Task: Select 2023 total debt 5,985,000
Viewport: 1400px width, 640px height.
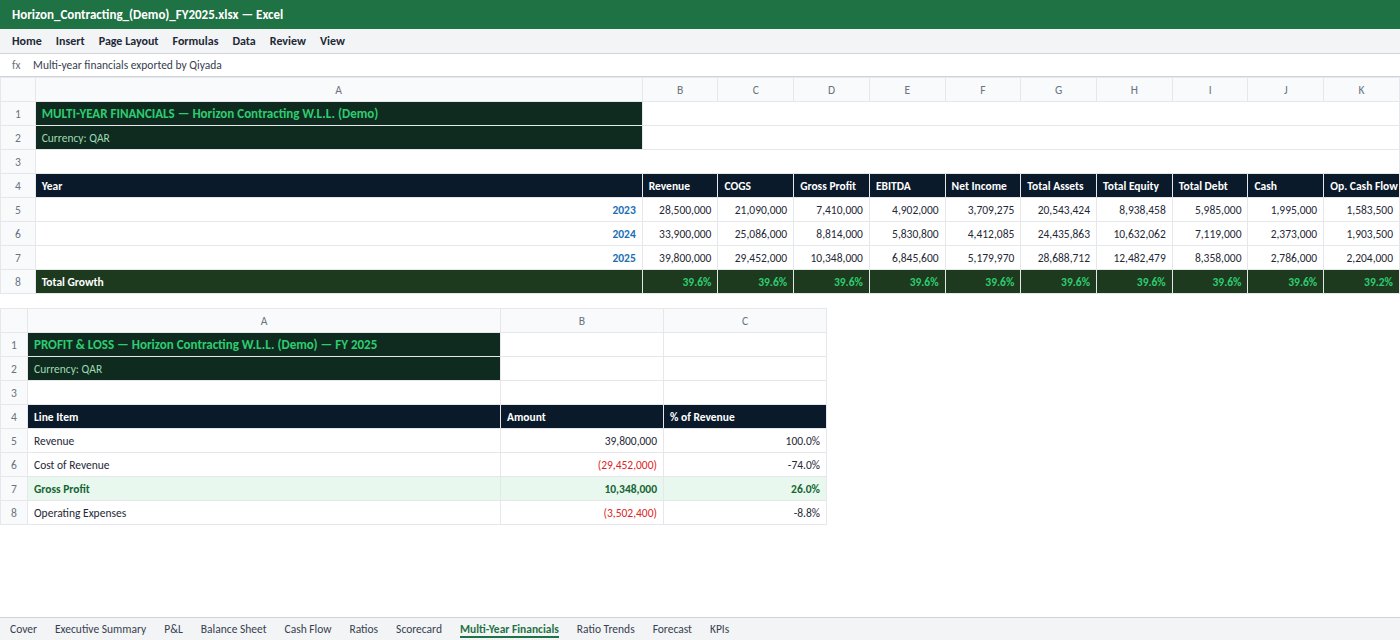Action: (1210, 210)
